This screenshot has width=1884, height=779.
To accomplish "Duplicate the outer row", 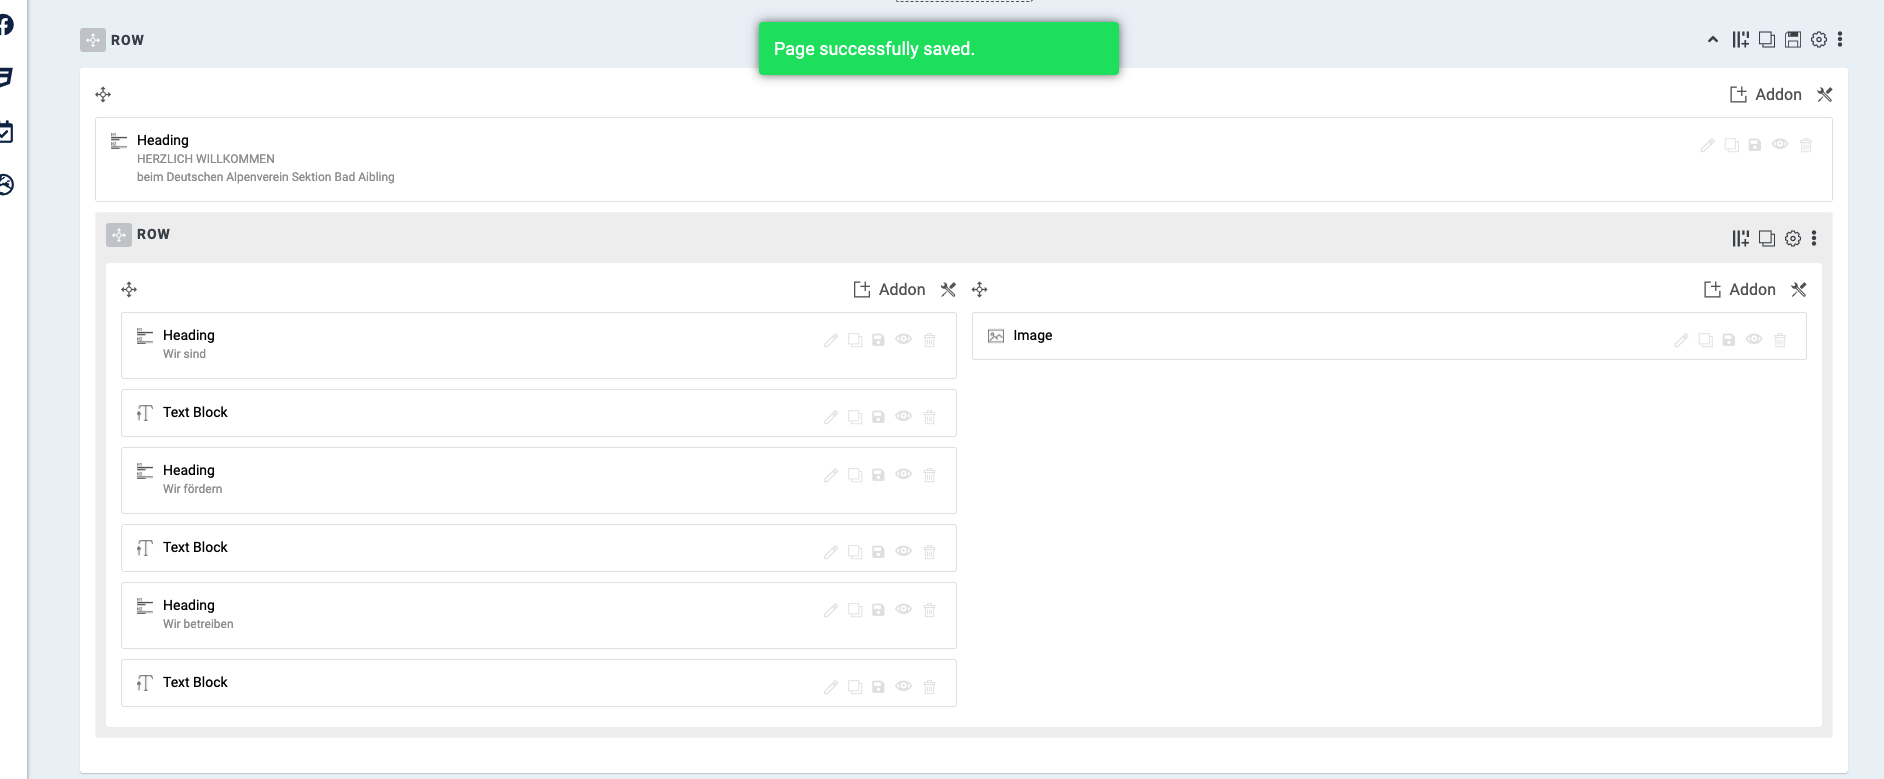I will tap(1767, 40).
